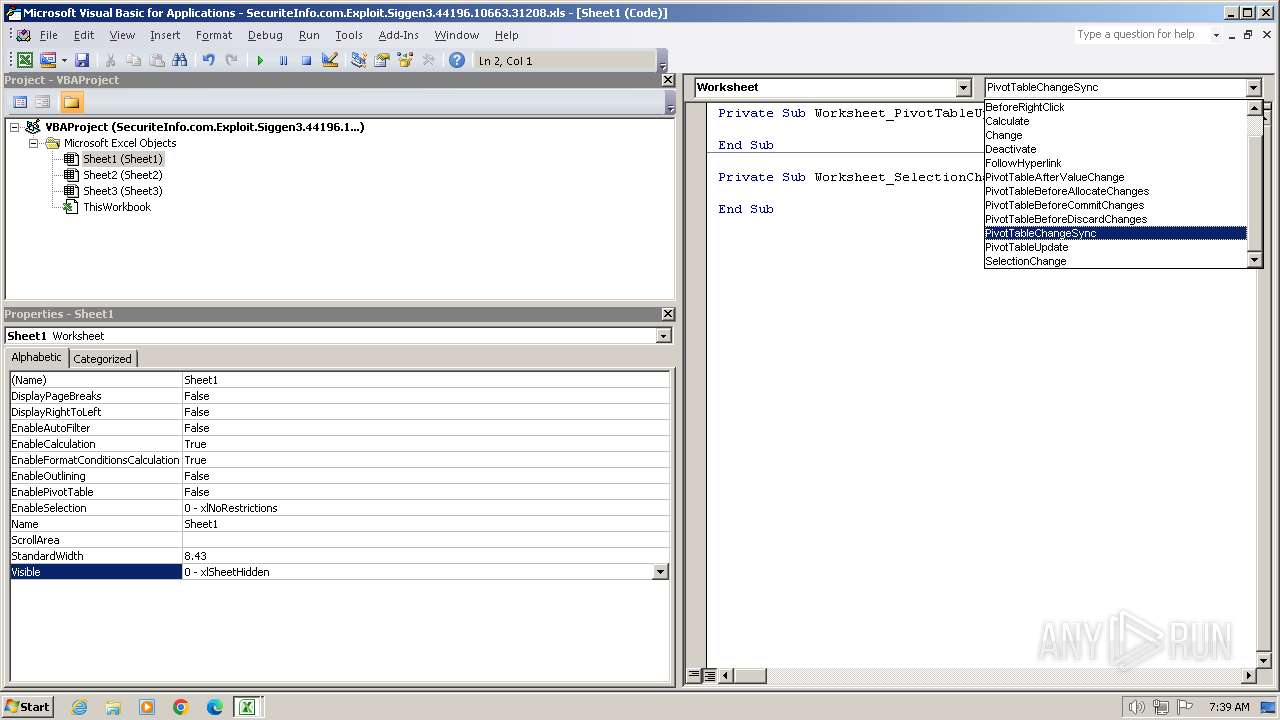Viewport: 1280px width, 720px height.
Task: Open the Insert UserForm dropdown arrow
Action: click(x=64, y=60)
